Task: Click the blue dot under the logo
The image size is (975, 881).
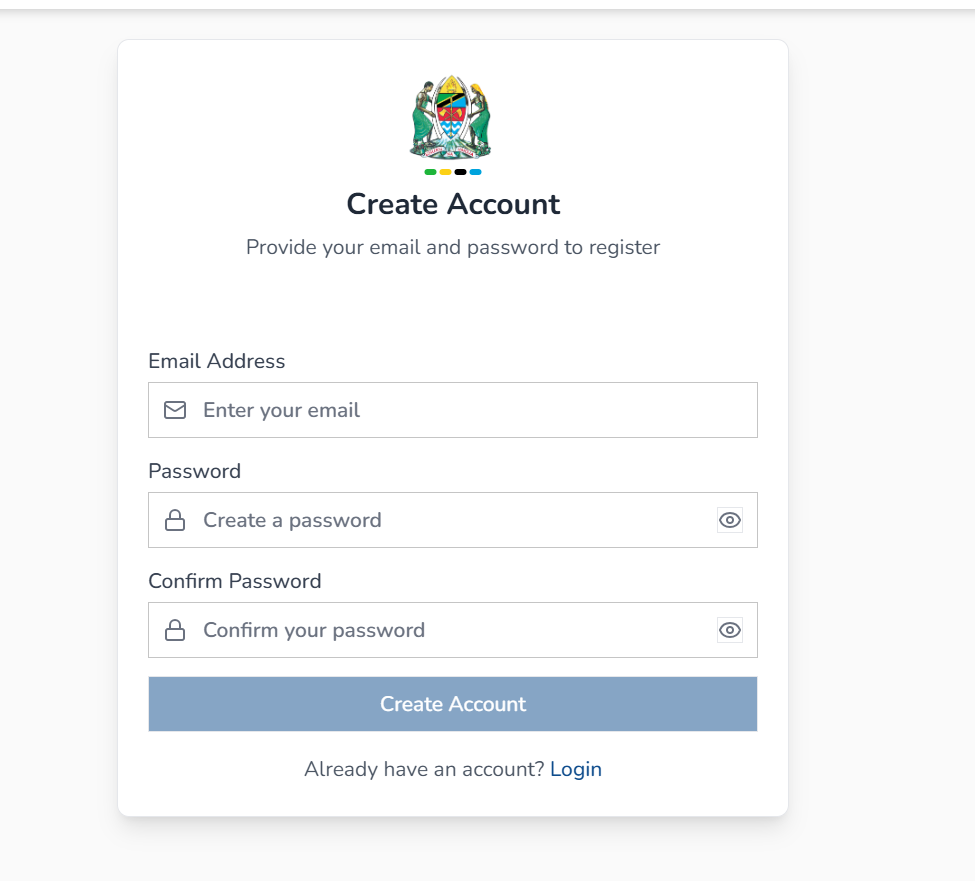Action: (475, 172)
